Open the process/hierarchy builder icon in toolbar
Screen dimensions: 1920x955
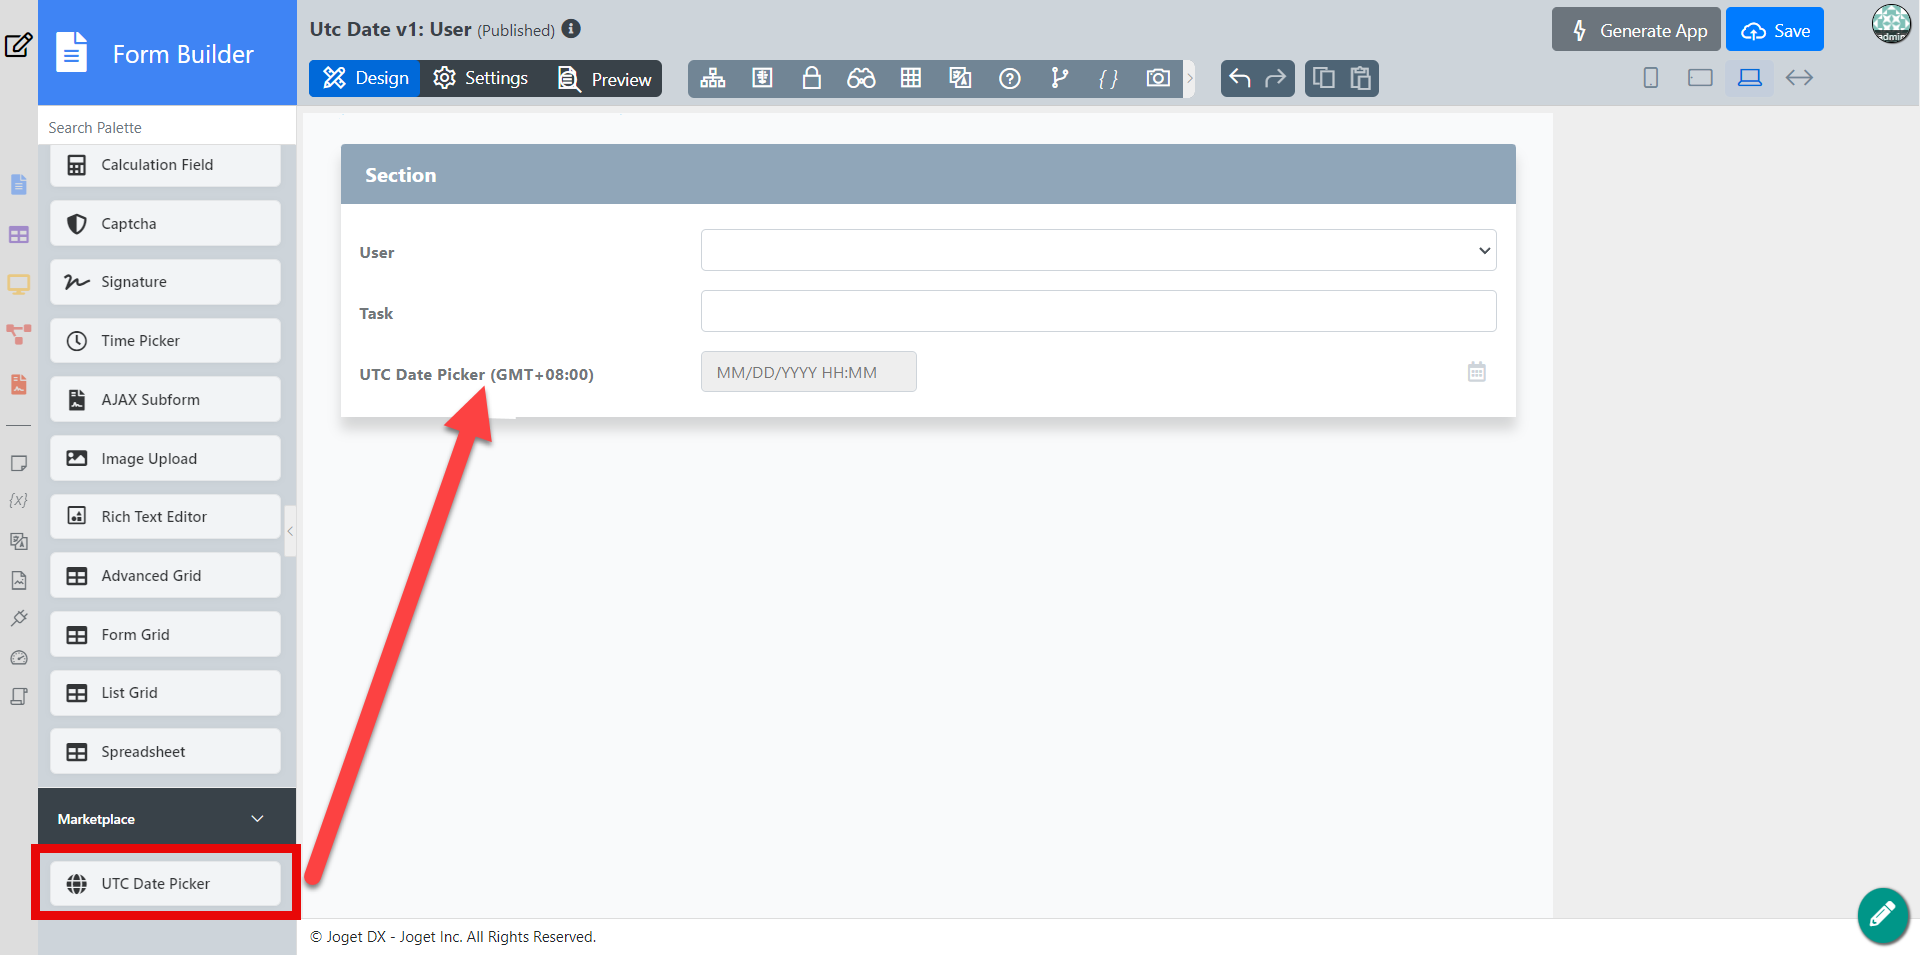[x=713, y=78]
